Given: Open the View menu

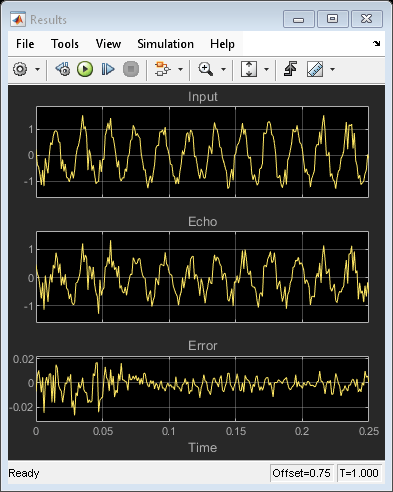Looking at the screenshot, I should (x=108, y=44).
